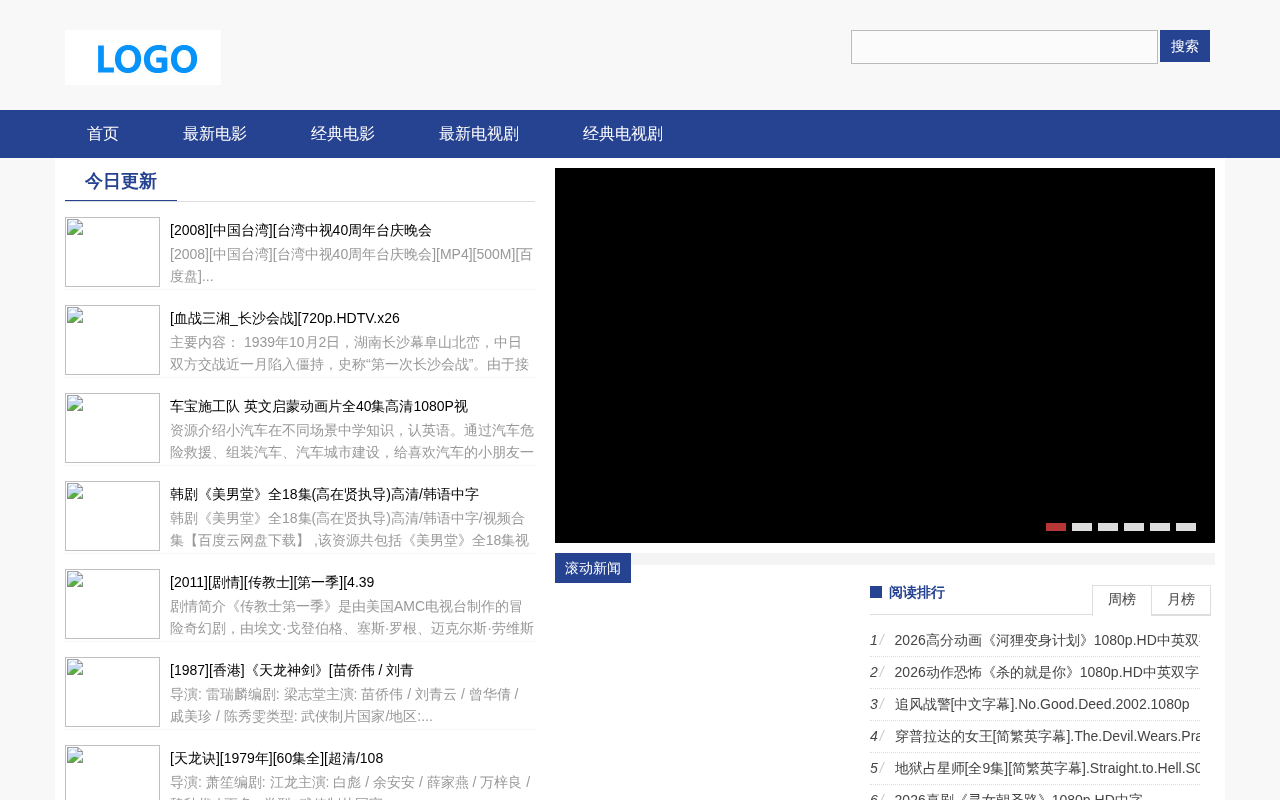Image resolution: width=1280 pixels, height=800 pixels.
Task: Open ranked link 追风战警 No.Good.Deed
Action: (x=1042, y=704)
